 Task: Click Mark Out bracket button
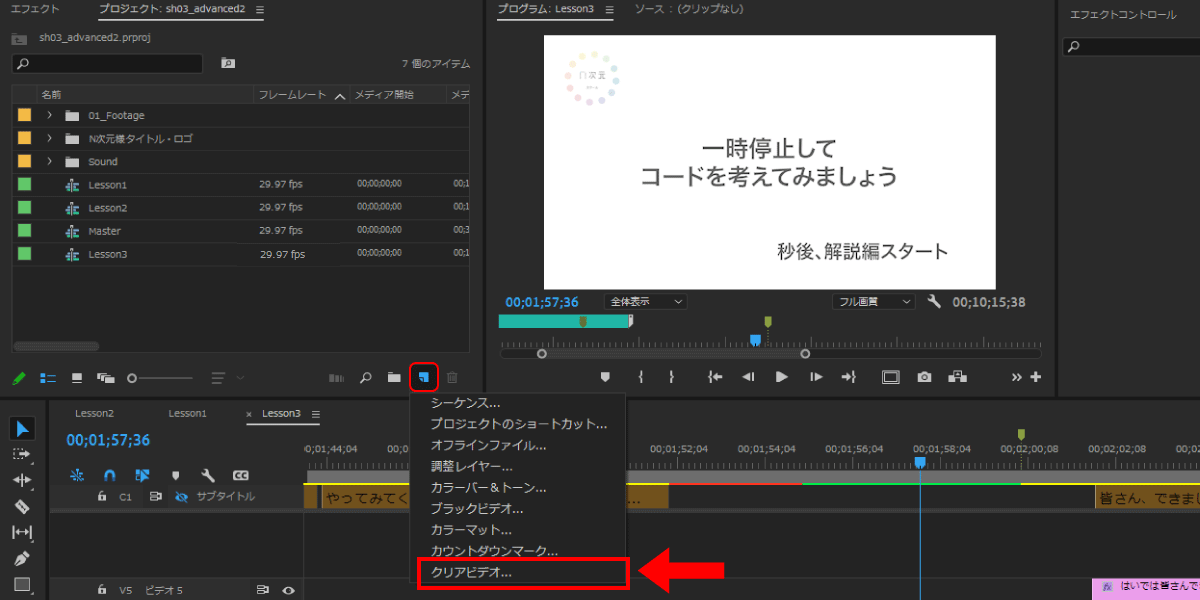tap(671, 377)
